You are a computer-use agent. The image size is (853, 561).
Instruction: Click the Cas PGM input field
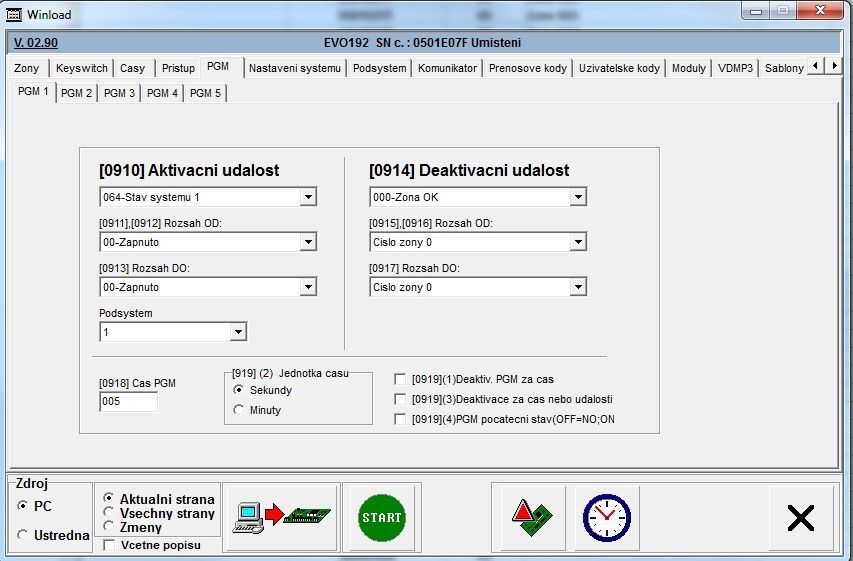[x=128, y=402]
